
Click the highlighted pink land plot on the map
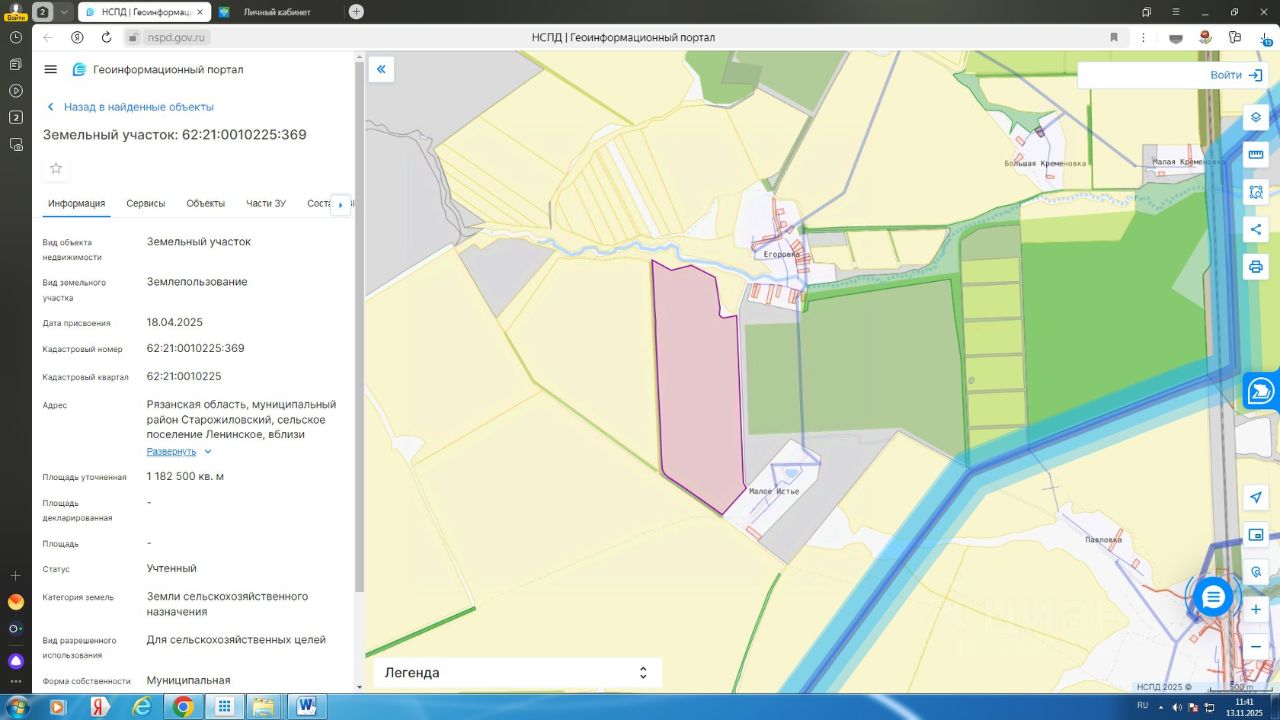(699, 390)
